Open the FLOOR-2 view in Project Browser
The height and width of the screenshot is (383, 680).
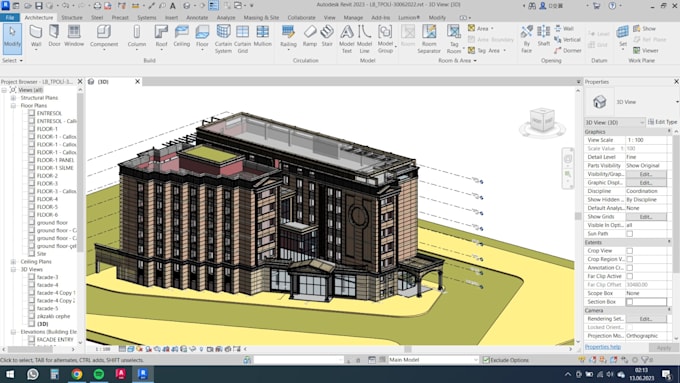[x=47, y=176]
